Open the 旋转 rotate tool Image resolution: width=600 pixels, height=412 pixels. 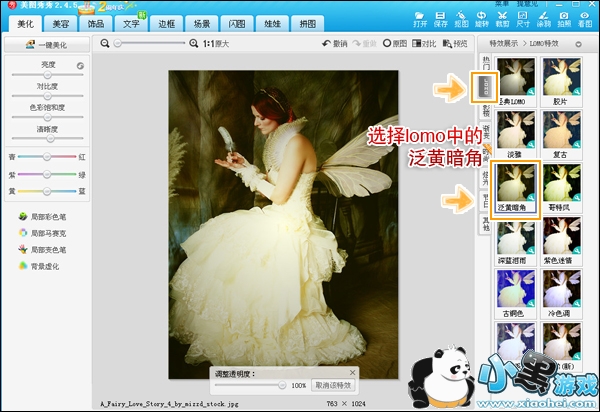pos(482,20)
